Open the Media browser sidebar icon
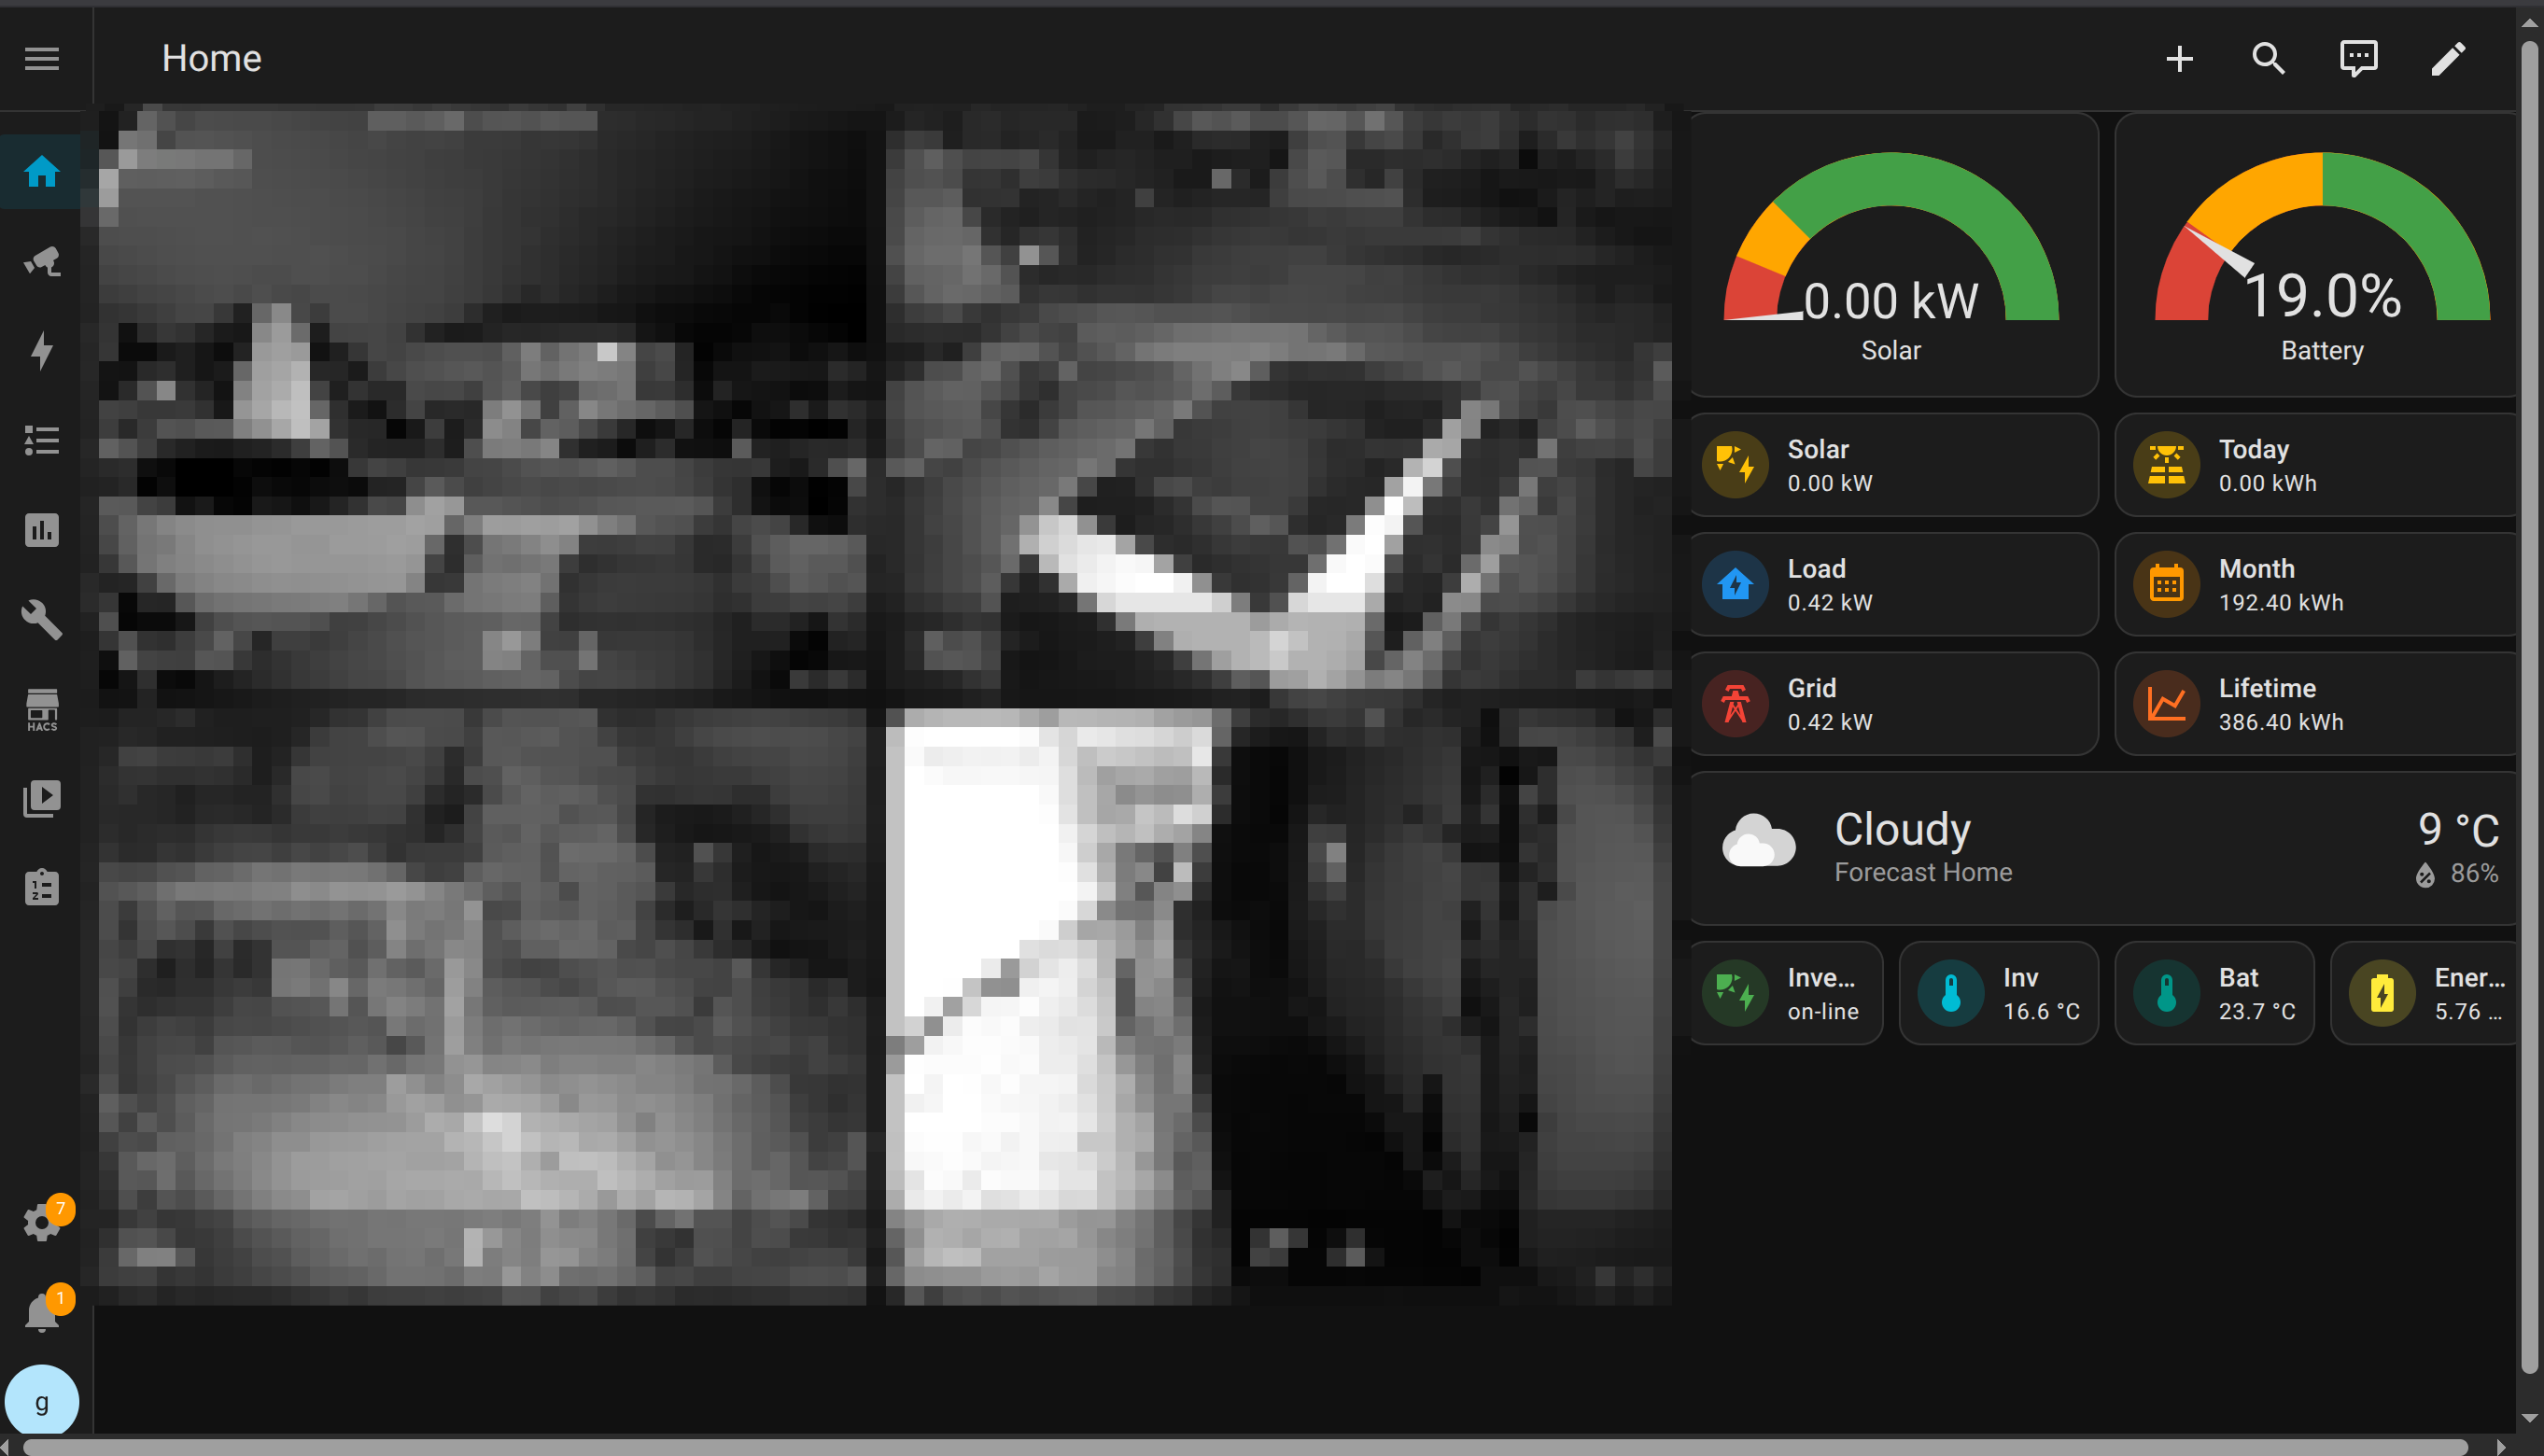Viewport: 2544px width, 1456px height. pyautogui.click(x=41, y=797)
